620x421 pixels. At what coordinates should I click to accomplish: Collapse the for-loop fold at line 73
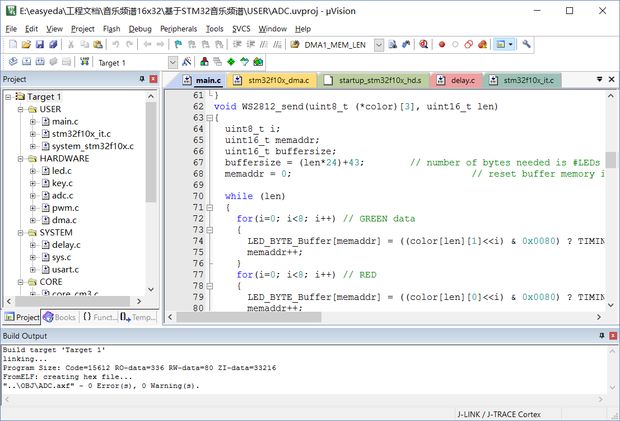coord(210,230)
